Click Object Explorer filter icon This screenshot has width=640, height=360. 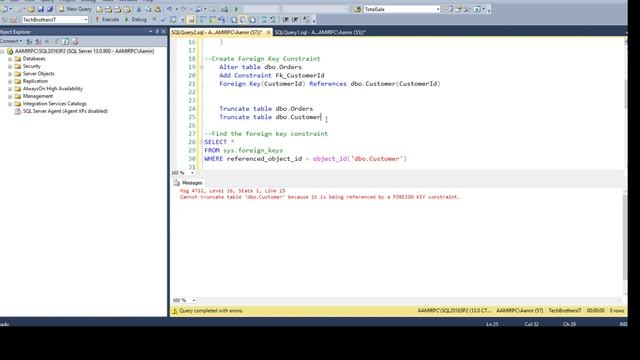pos(56,41)
